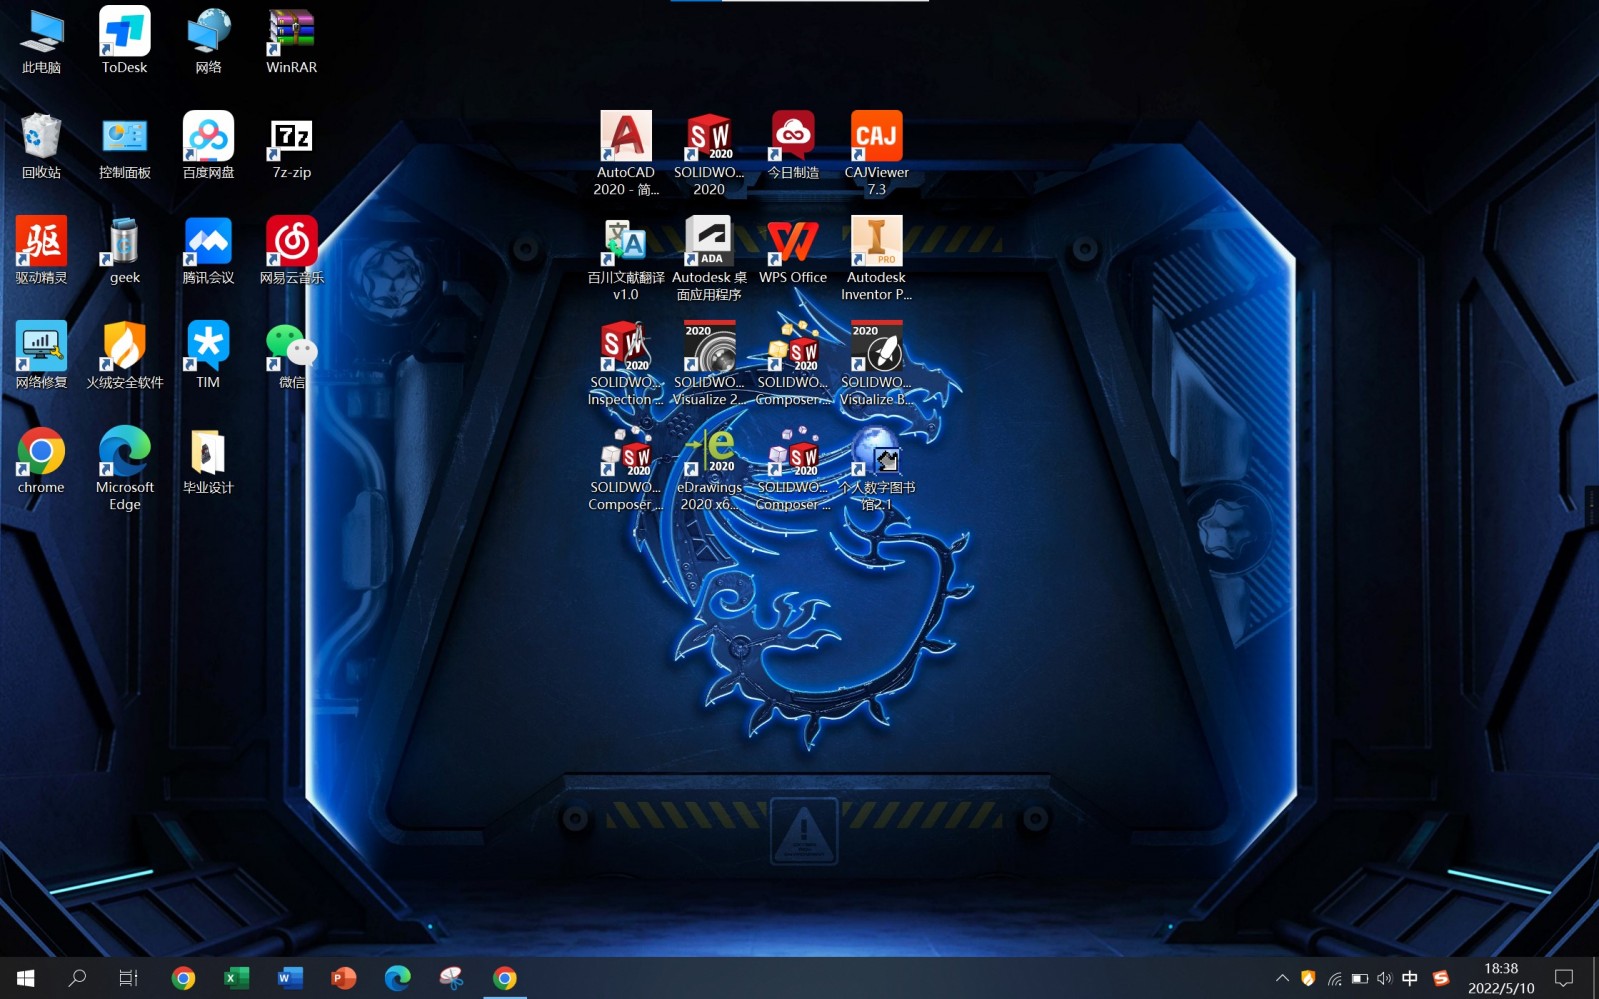This screenshot has width=1599, height=999.
Task: Open the 网络 desktop icon
Action: tap(208, 41)
